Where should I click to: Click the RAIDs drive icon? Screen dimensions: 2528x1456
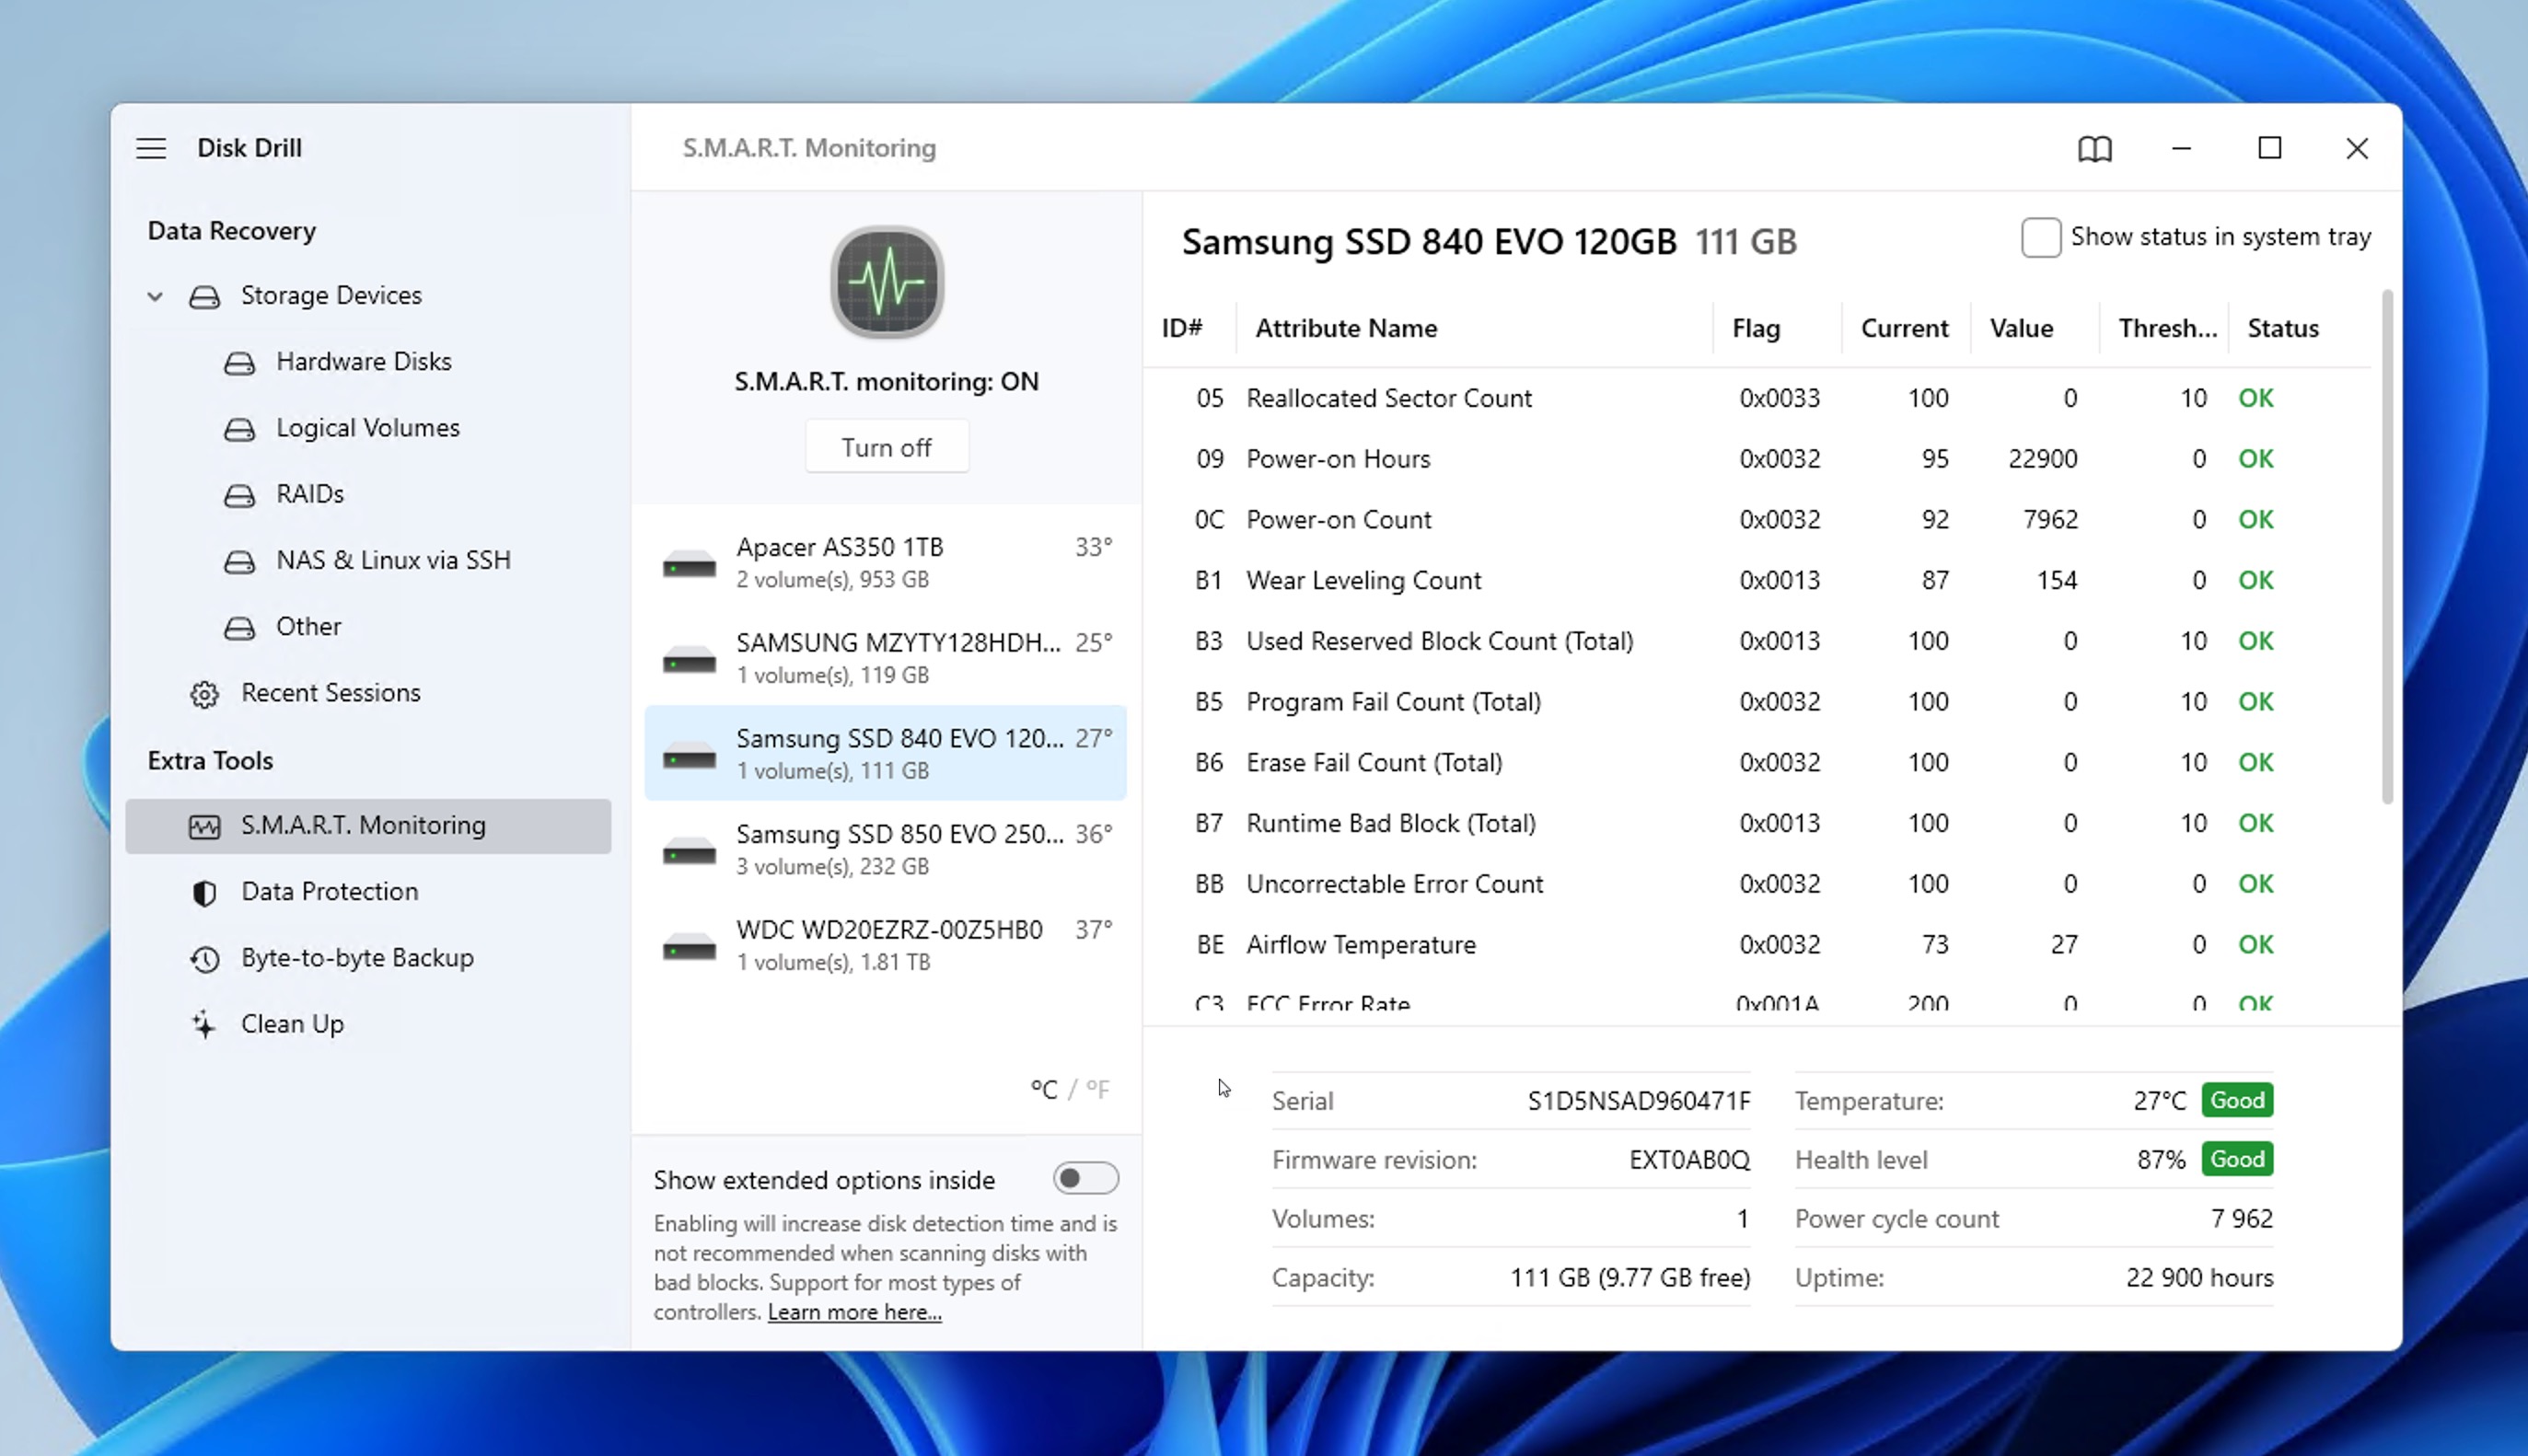(239, 495)
